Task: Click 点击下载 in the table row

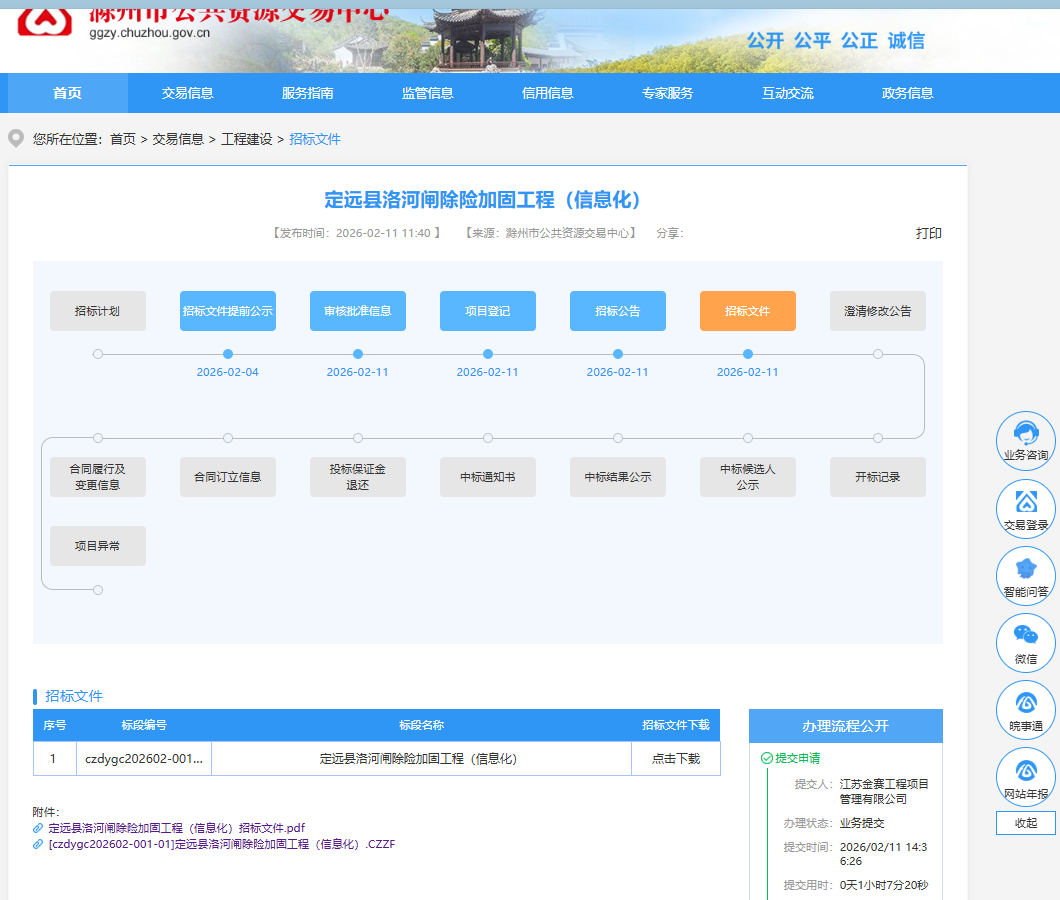Action: coord(675,759)
